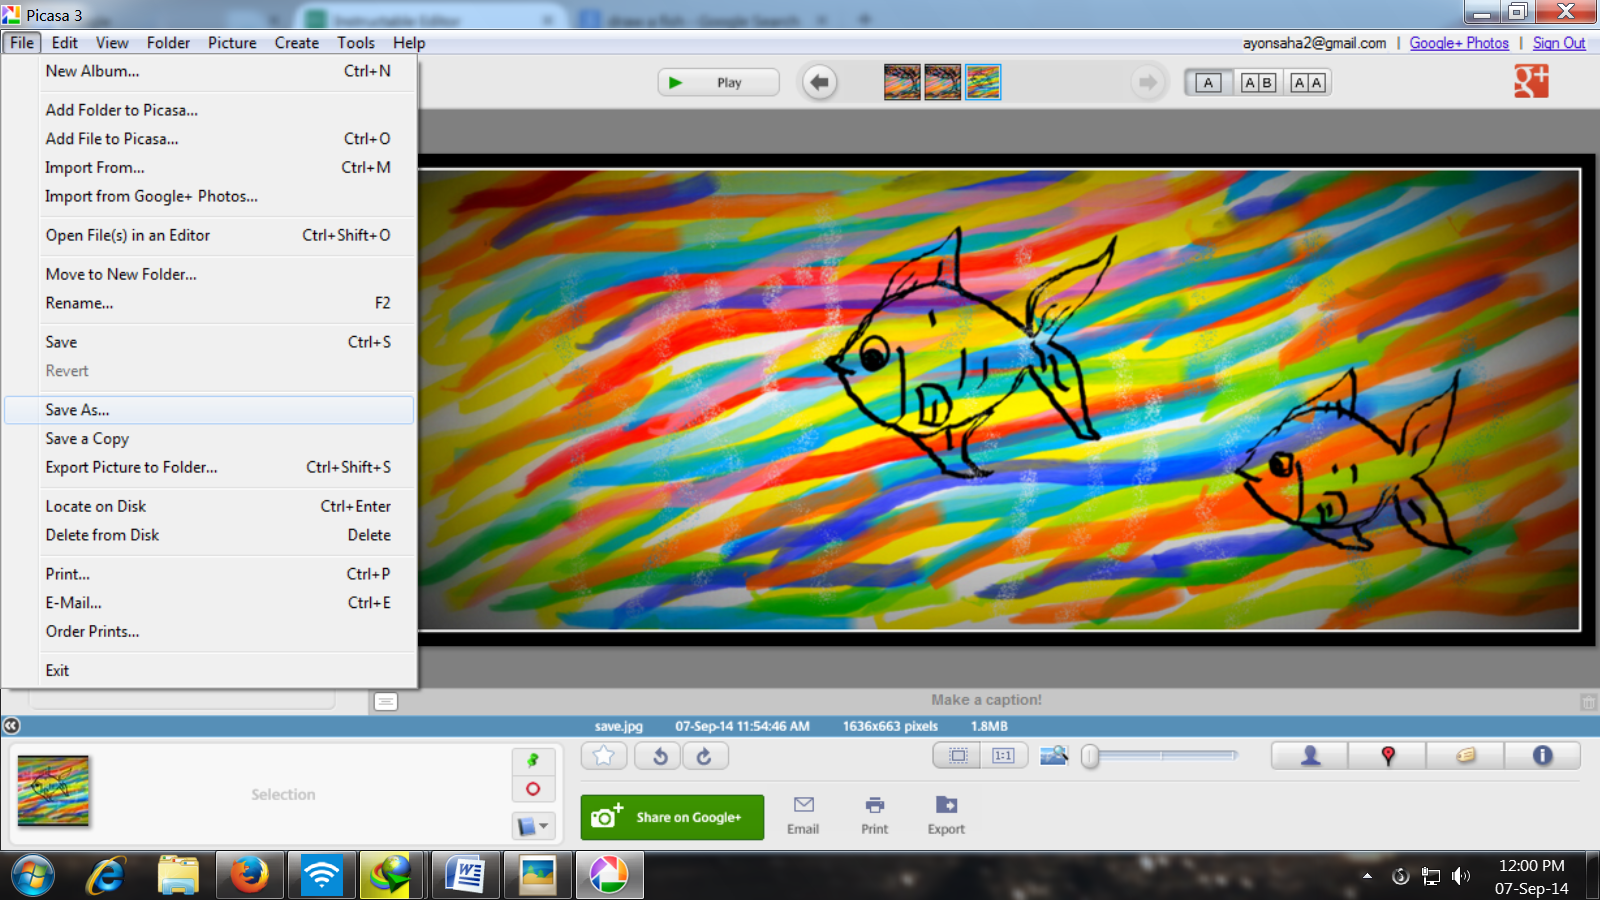Open the Windows Start menu

(x=33, y=876)
